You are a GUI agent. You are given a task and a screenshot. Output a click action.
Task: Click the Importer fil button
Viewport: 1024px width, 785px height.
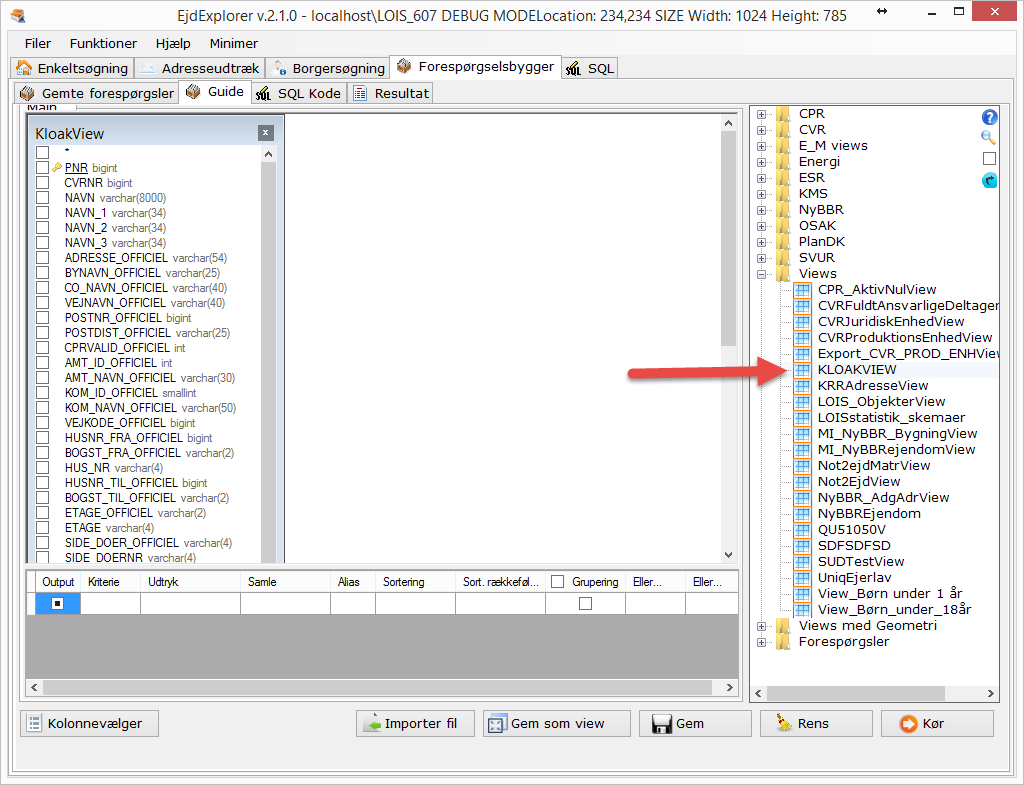410,724
